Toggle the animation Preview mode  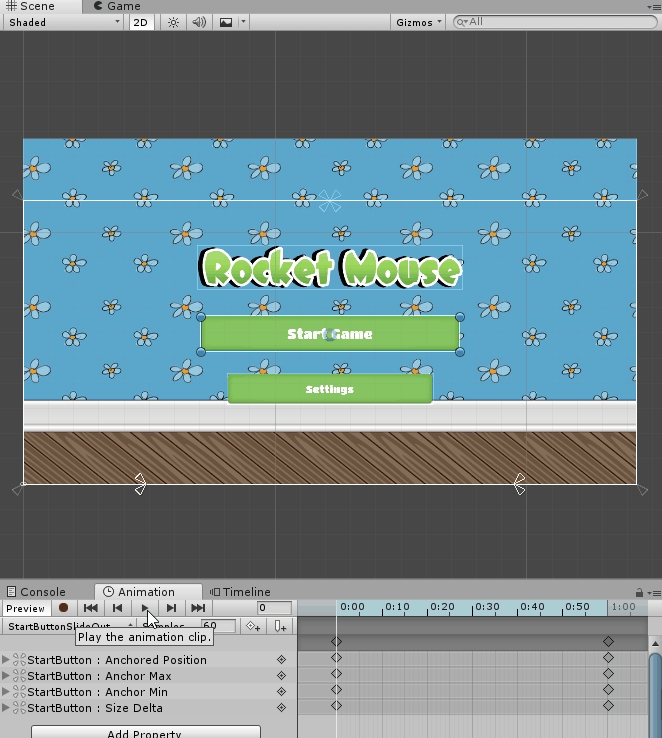pos(25,608)
